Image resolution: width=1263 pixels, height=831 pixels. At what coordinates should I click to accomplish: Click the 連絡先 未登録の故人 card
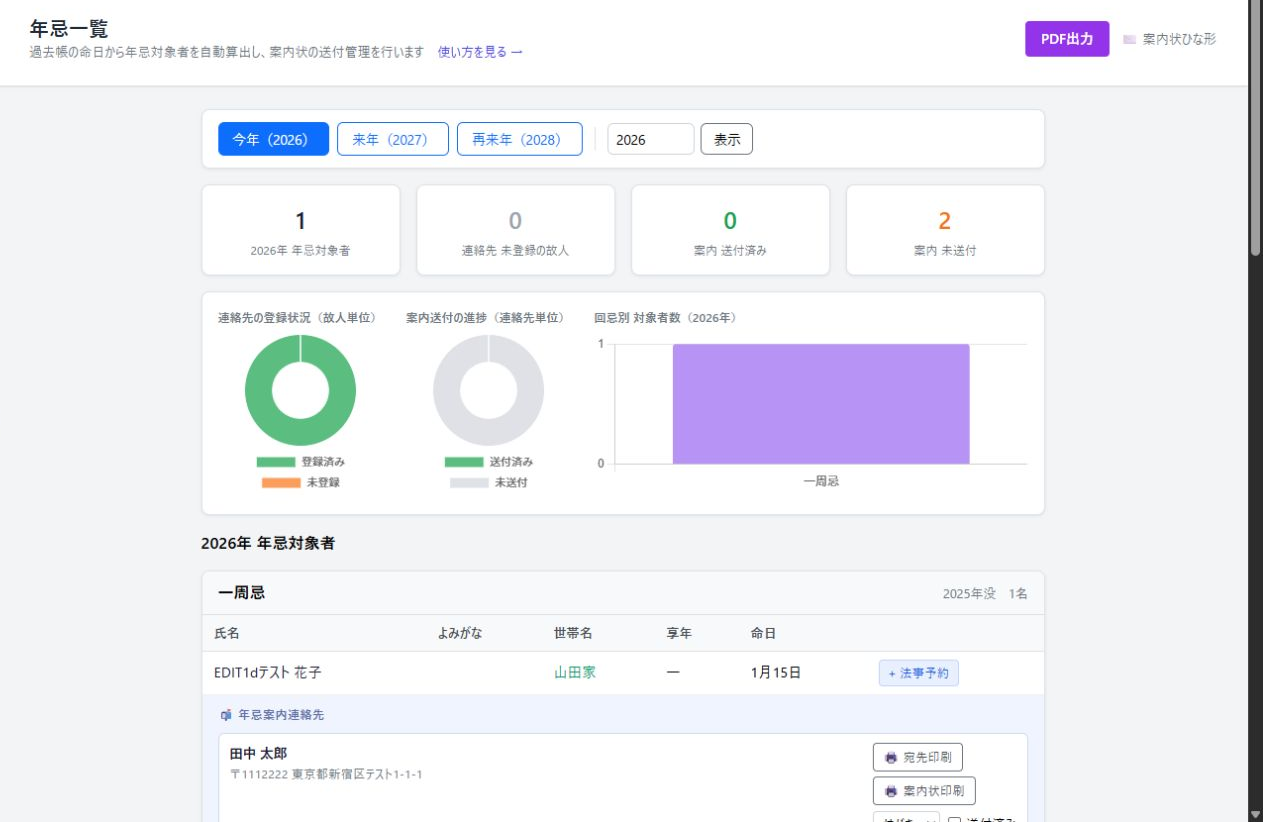point(516,230)
